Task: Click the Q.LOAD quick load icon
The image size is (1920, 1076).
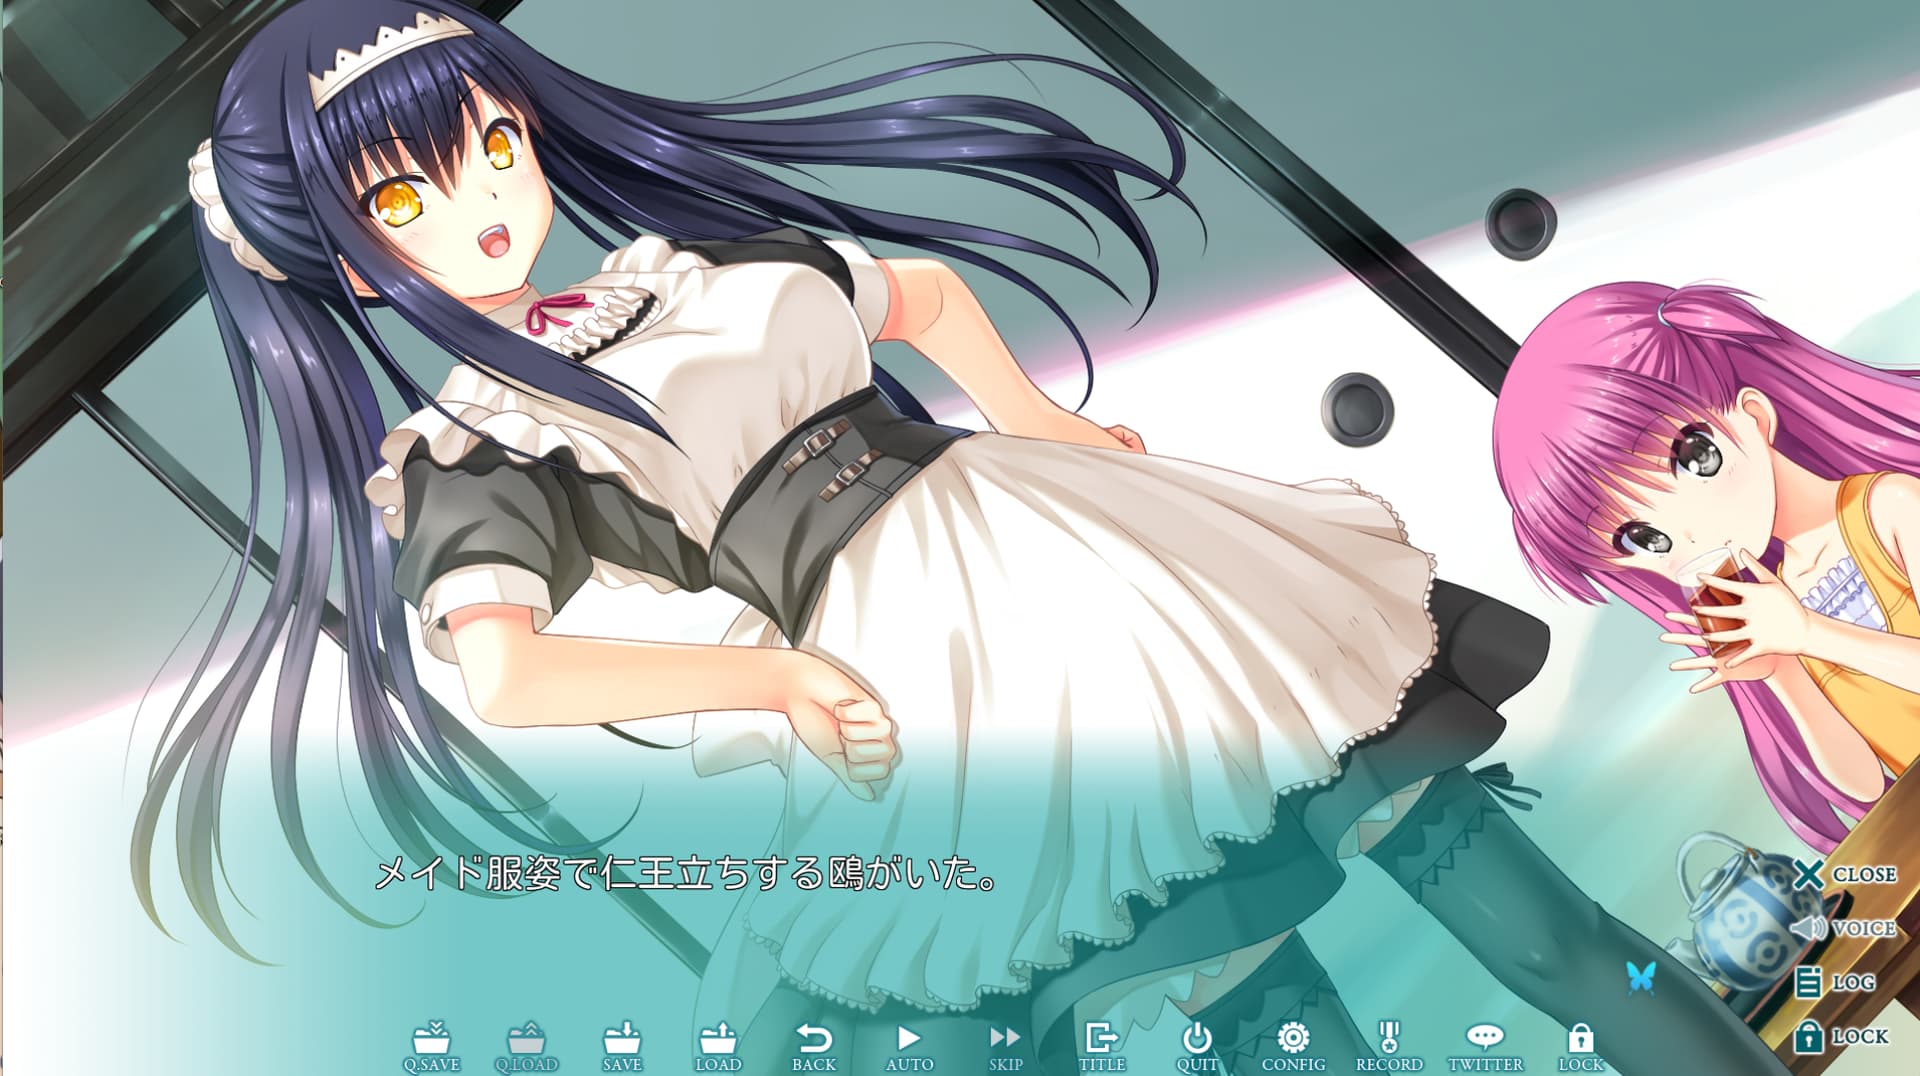Action: [x=527, y=1048]
